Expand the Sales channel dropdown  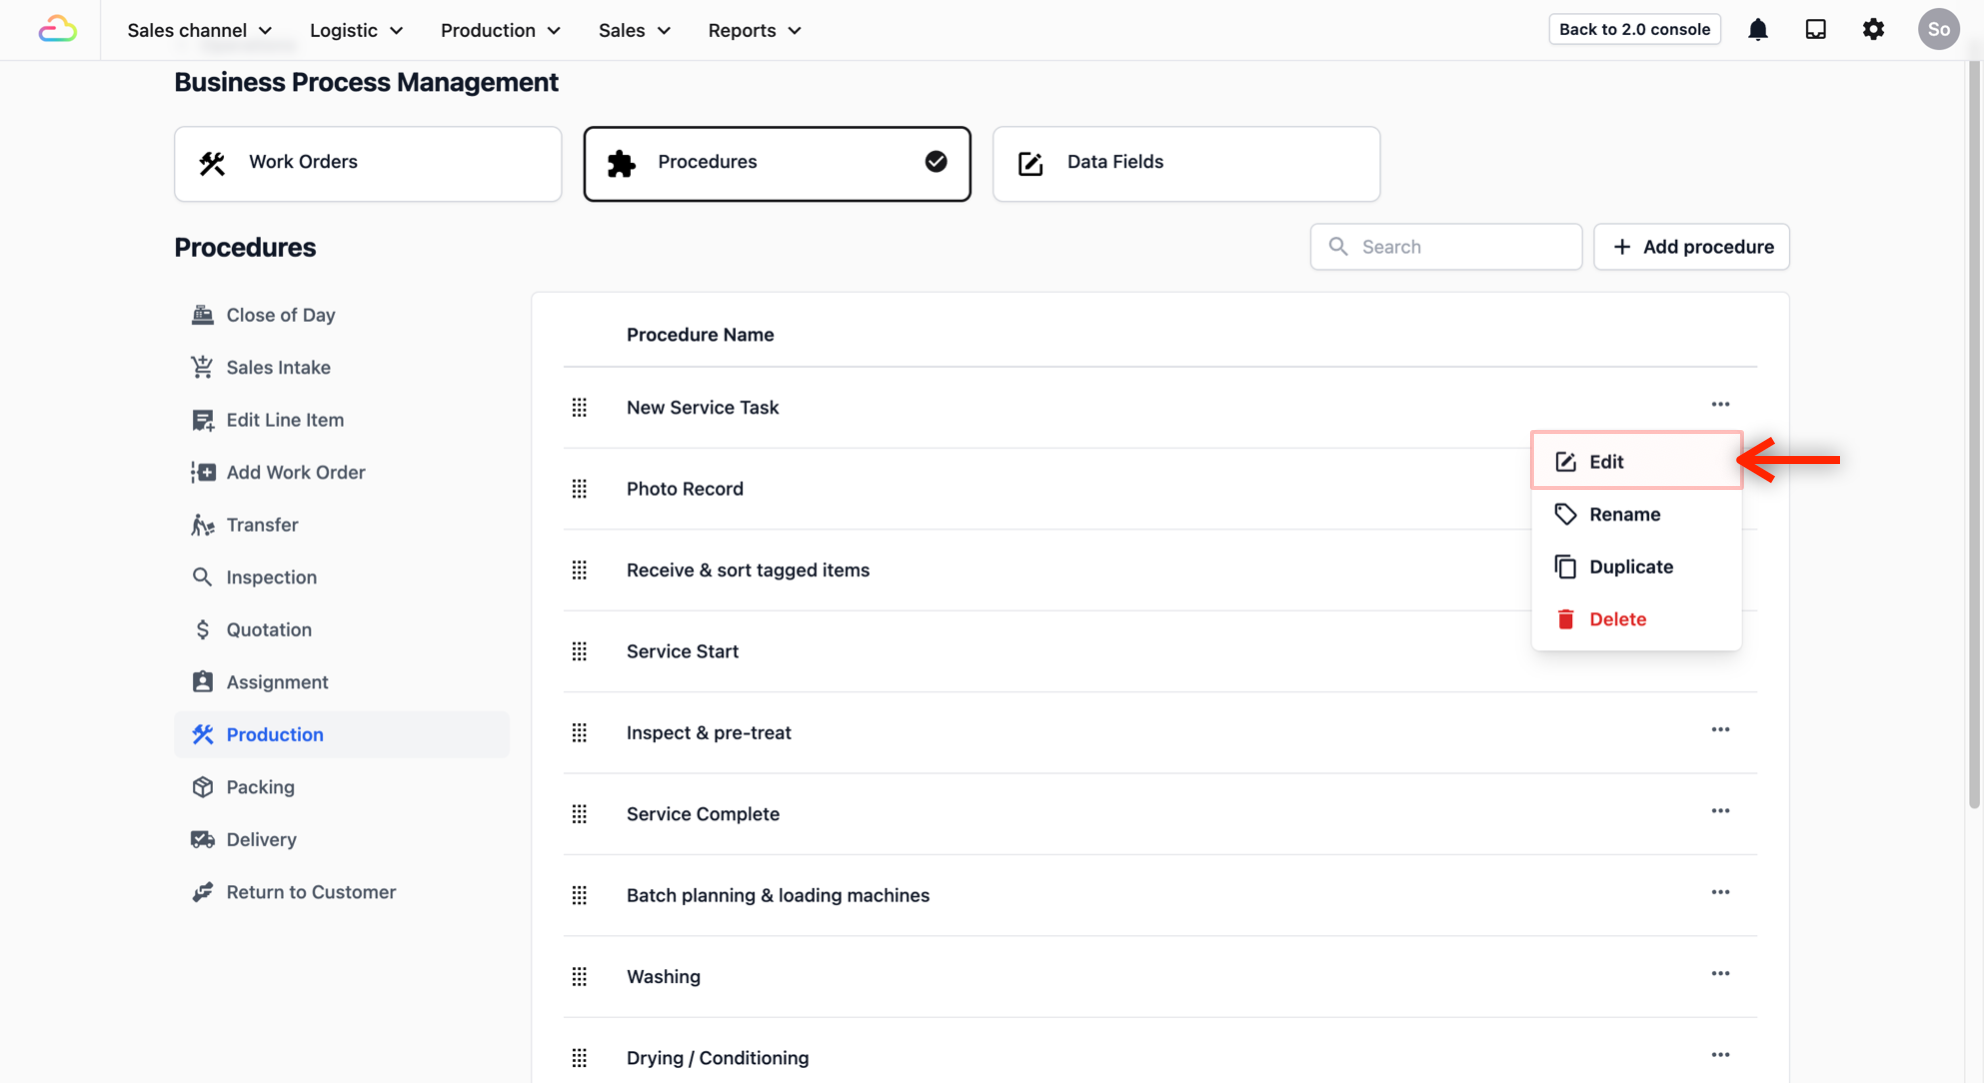(199, 30)
